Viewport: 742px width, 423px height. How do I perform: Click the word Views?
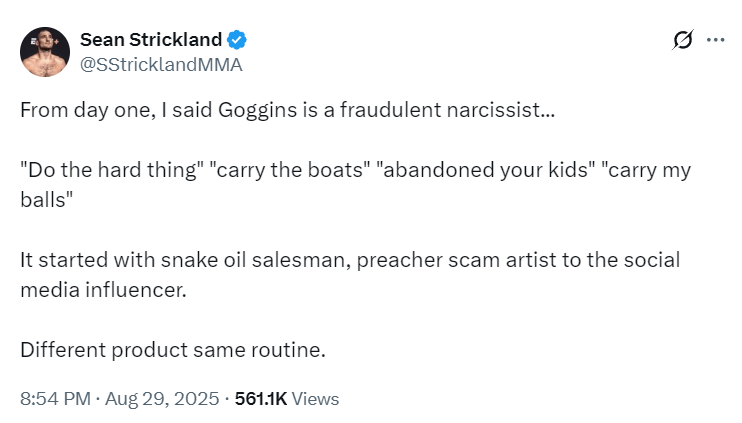[x=316, y=398]
